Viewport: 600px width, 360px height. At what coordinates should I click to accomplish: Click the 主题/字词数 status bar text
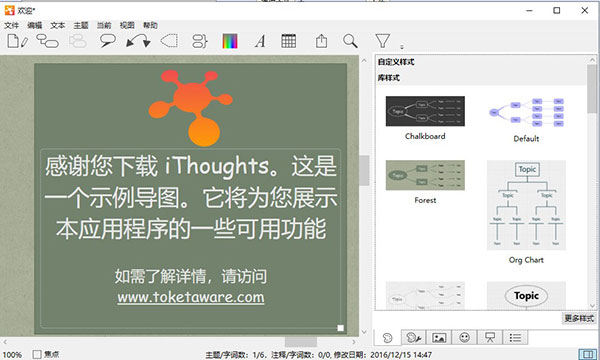point(236,355)
